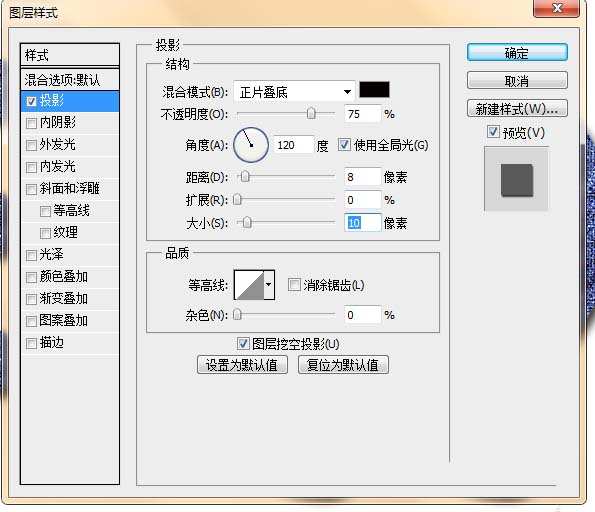This screenshot has width=595, height=512.
Task: Toggle 消除锯齿(L) checkbox
Action: 294,285
